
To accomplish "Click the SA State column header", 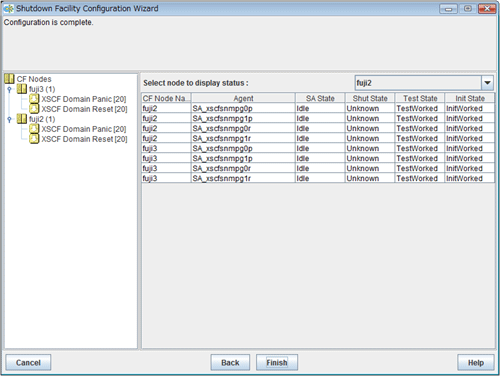I will (x=320, y=98).
